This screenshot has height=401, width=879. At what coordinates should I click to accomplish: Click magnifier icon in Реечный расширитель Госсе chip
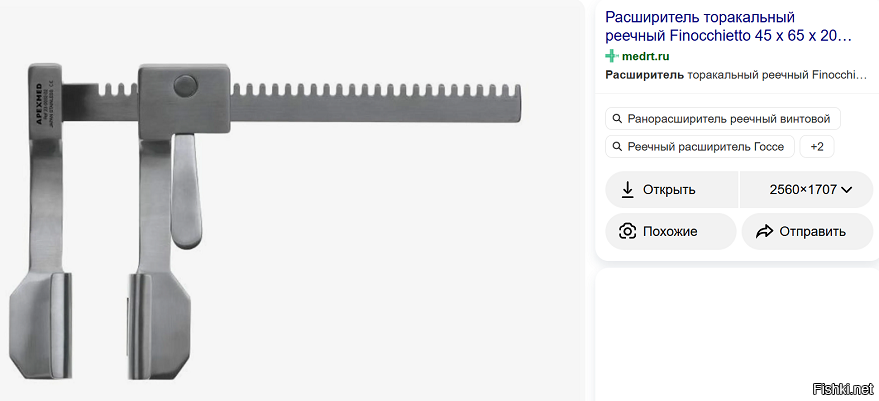(617, 147)
